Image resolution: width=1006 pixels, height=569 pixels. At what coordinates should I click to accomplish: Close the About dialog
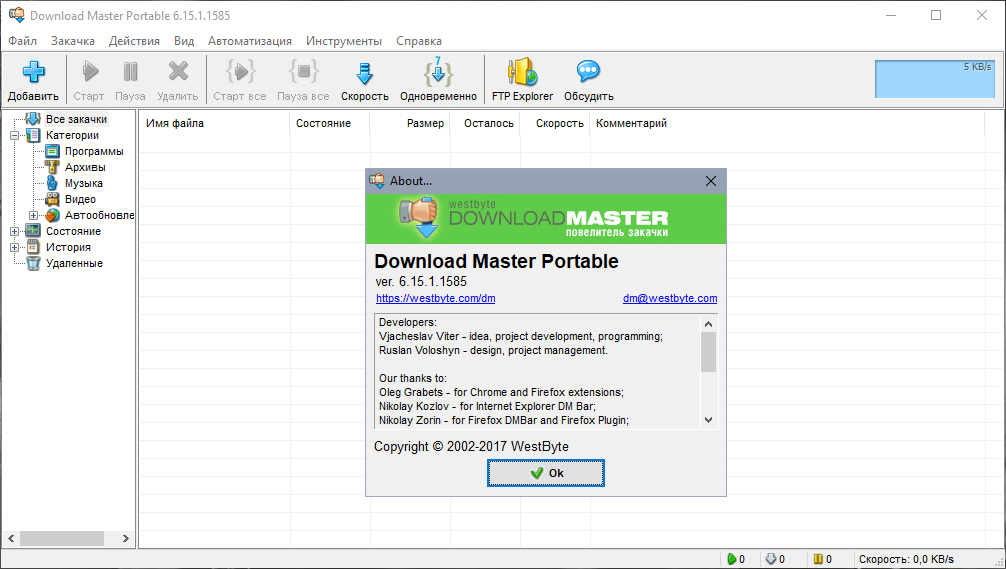(x=711, y=181)
